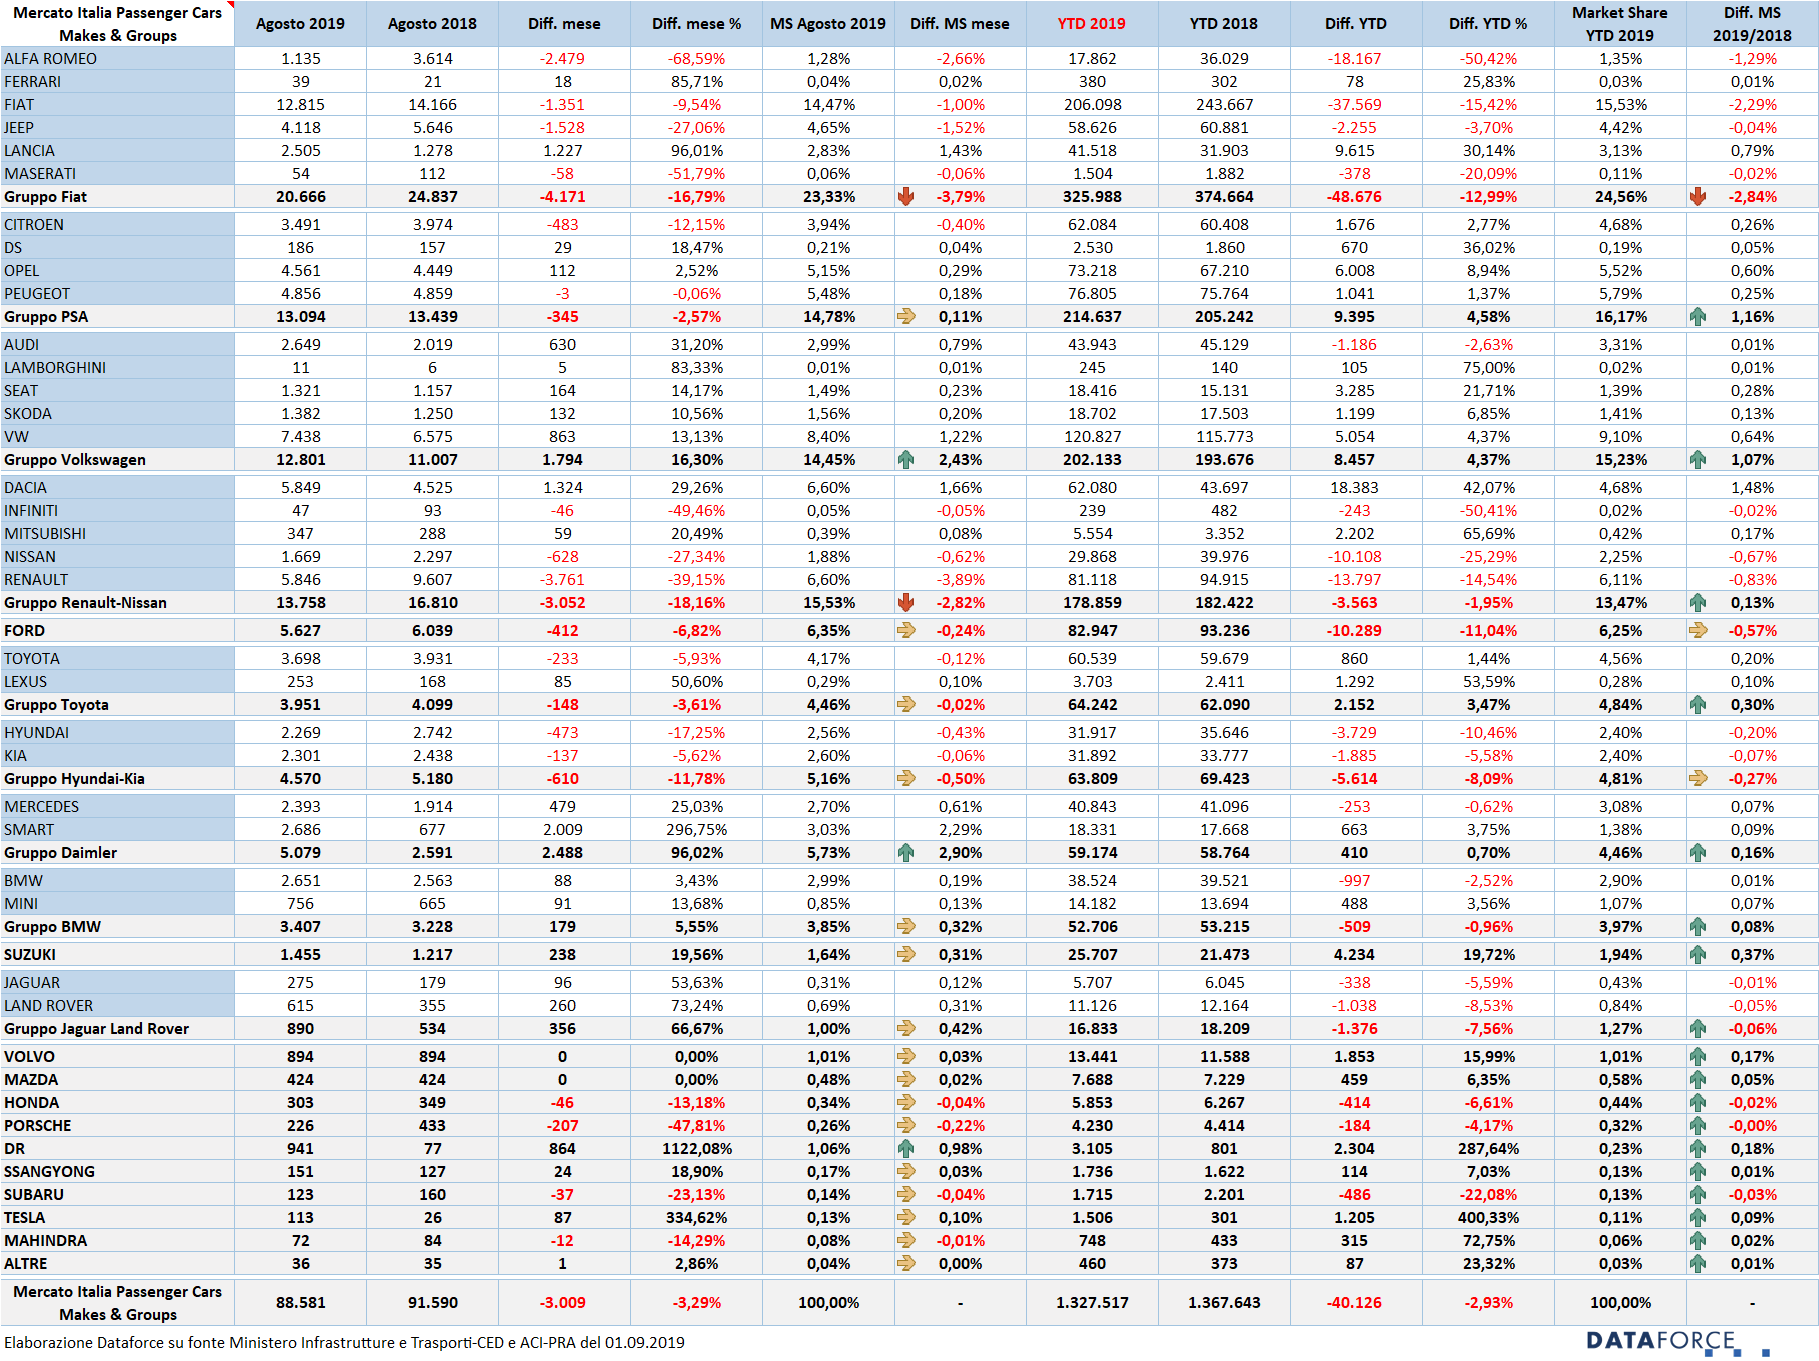The image size is (1819, 1361).
Task: Click Gruppo Renault-Nissan green up arrow icon
Action: pos(1698,603)
